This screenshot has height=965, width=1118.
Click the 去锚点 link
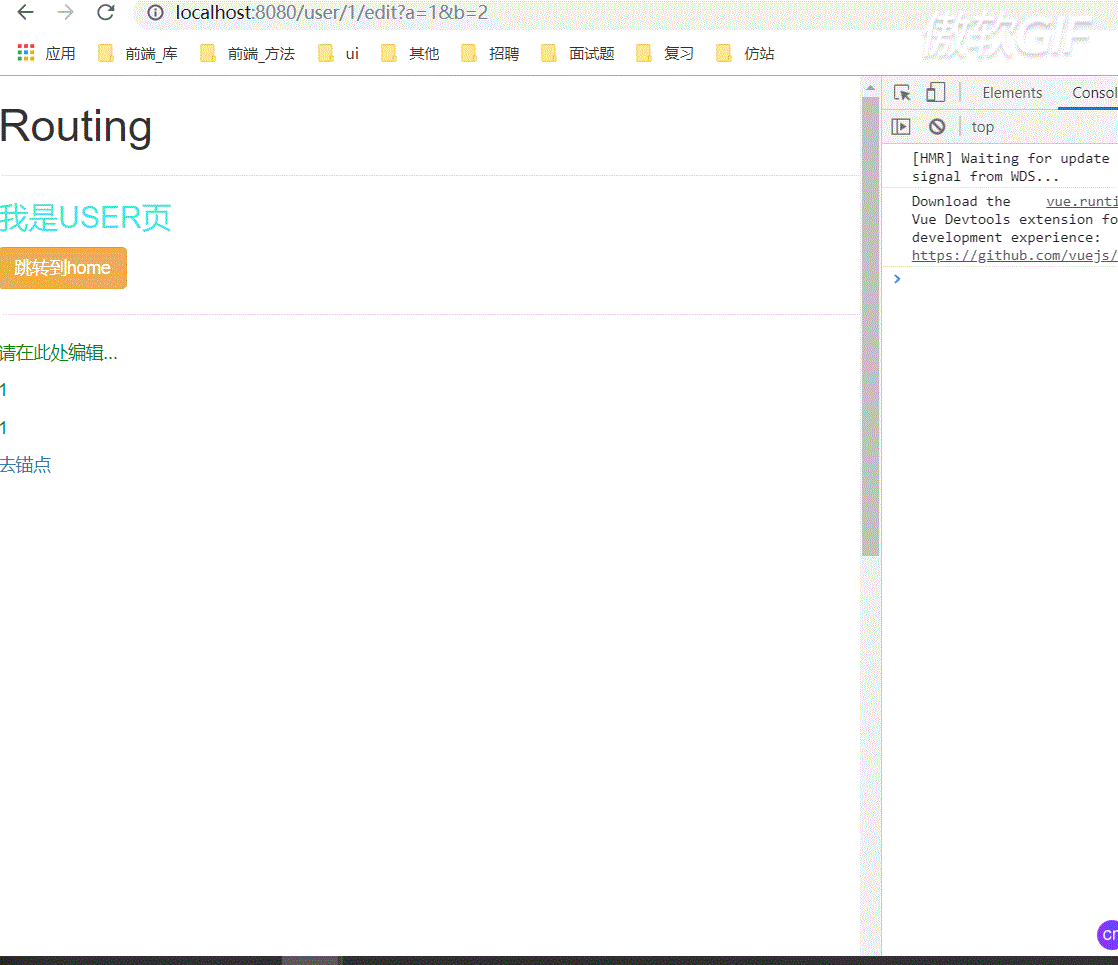26,465
